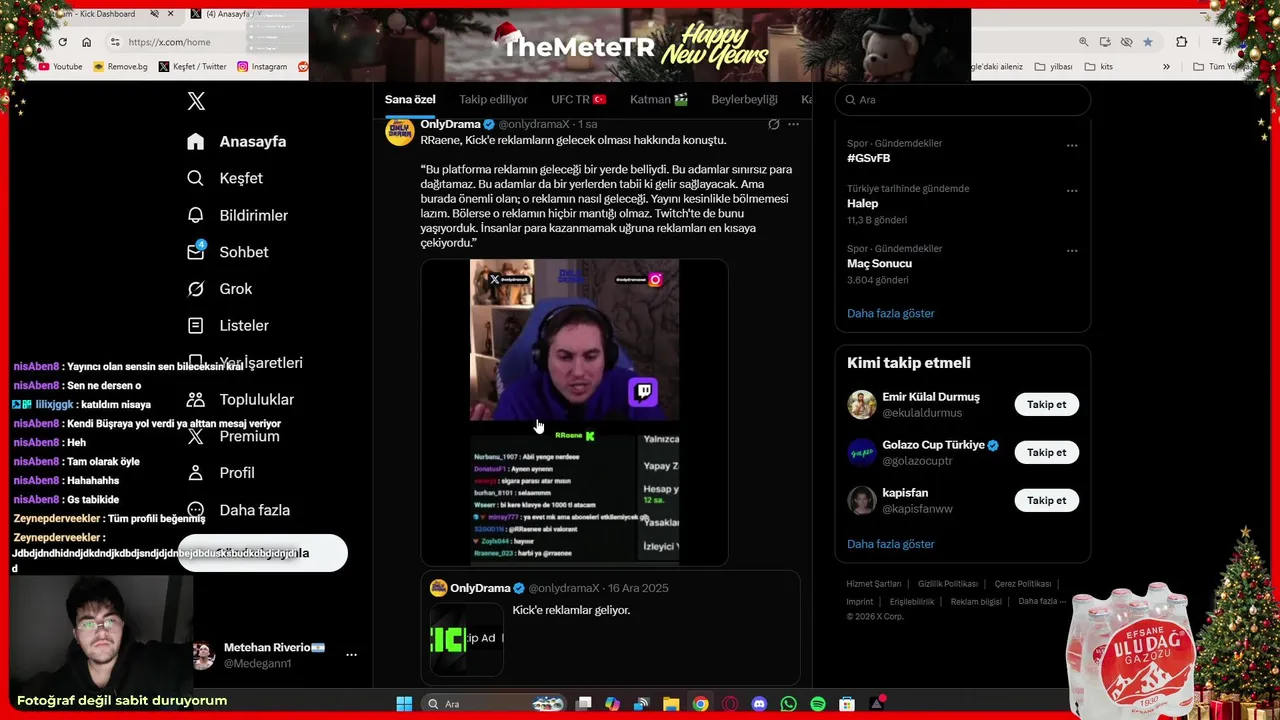Switch to Takip ediyor tab
The width and height of the screenshot is (1280, 720).
[493, 100]
